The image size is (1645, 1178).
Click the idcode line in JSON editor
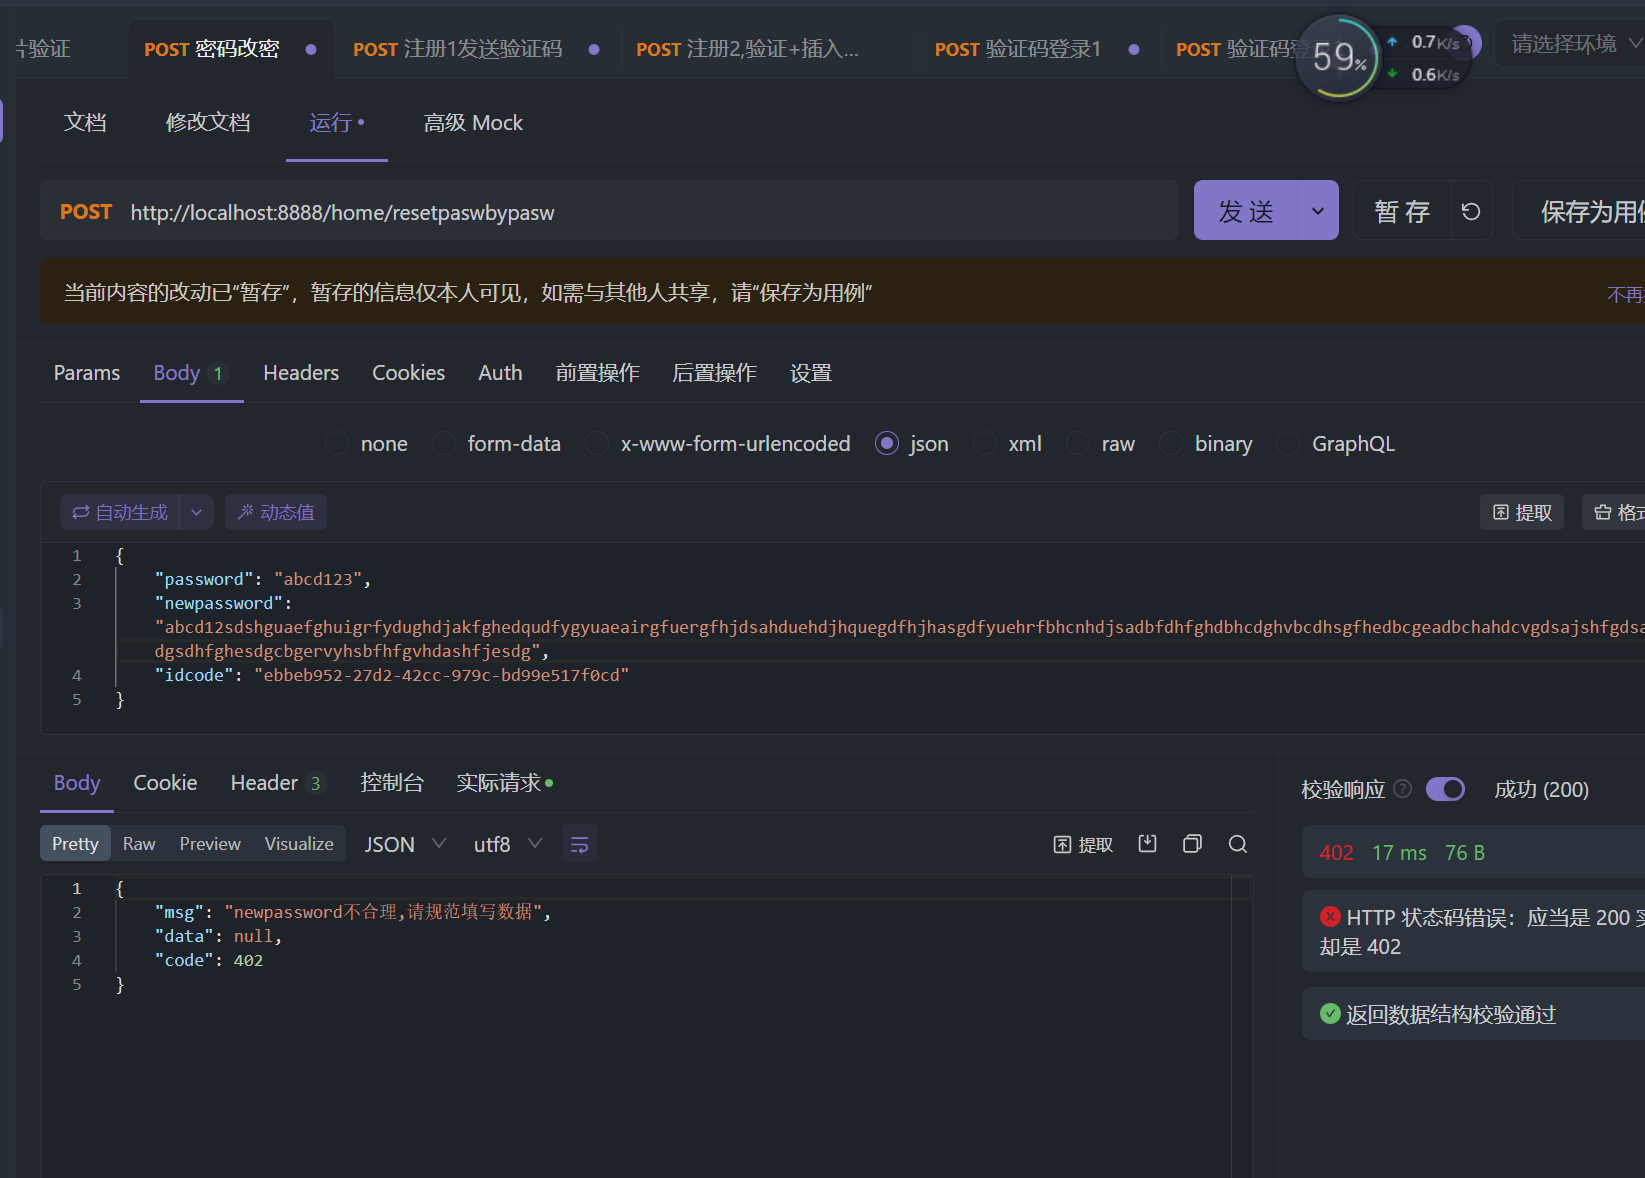(x=392, y=675)
